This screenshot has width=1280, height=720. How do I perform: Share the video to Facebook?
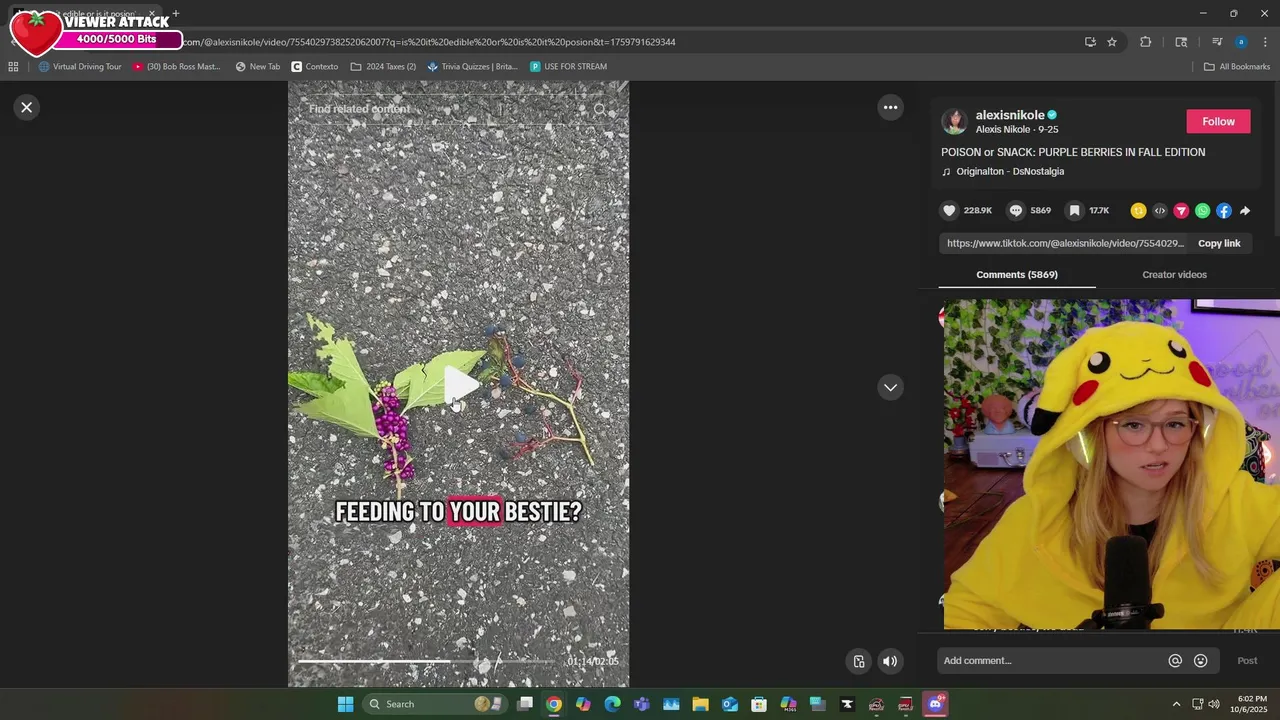coord(1224,210)
